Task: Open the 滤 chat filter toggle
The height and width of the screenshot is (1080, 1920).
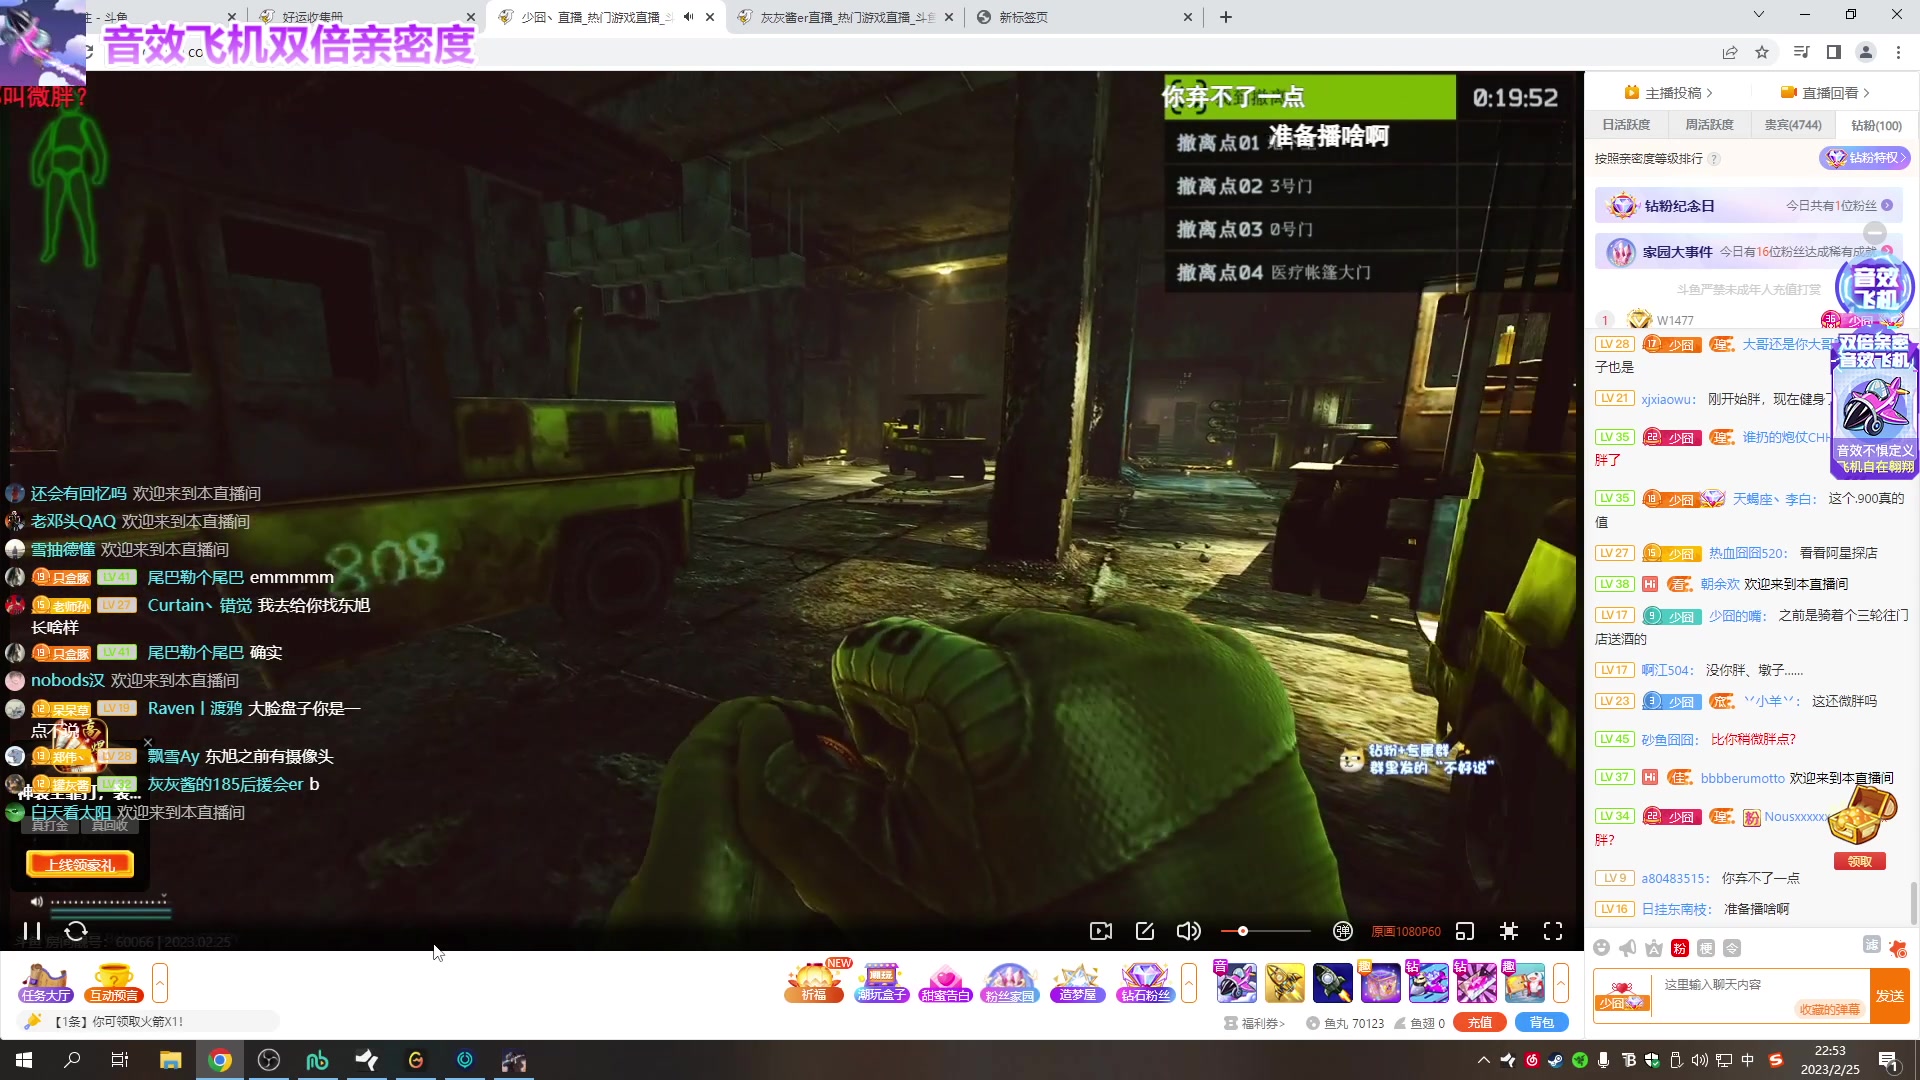Action: click(1872, 945)
